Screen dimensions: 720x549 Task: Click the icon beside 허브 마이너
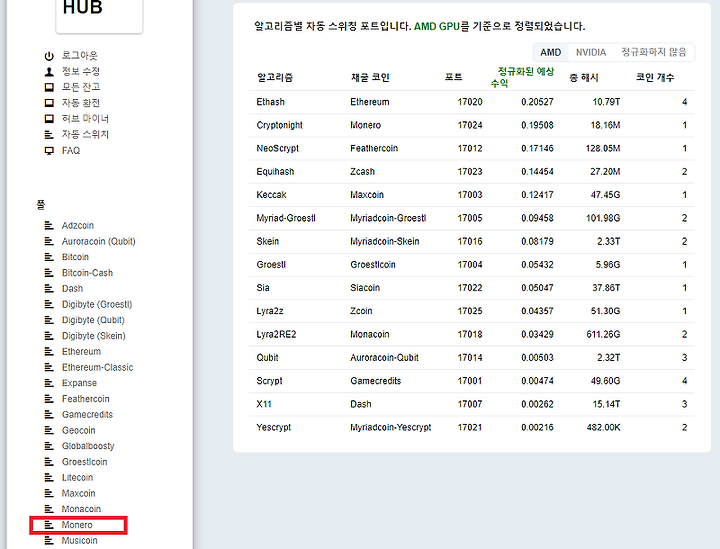tap(49, 119)
